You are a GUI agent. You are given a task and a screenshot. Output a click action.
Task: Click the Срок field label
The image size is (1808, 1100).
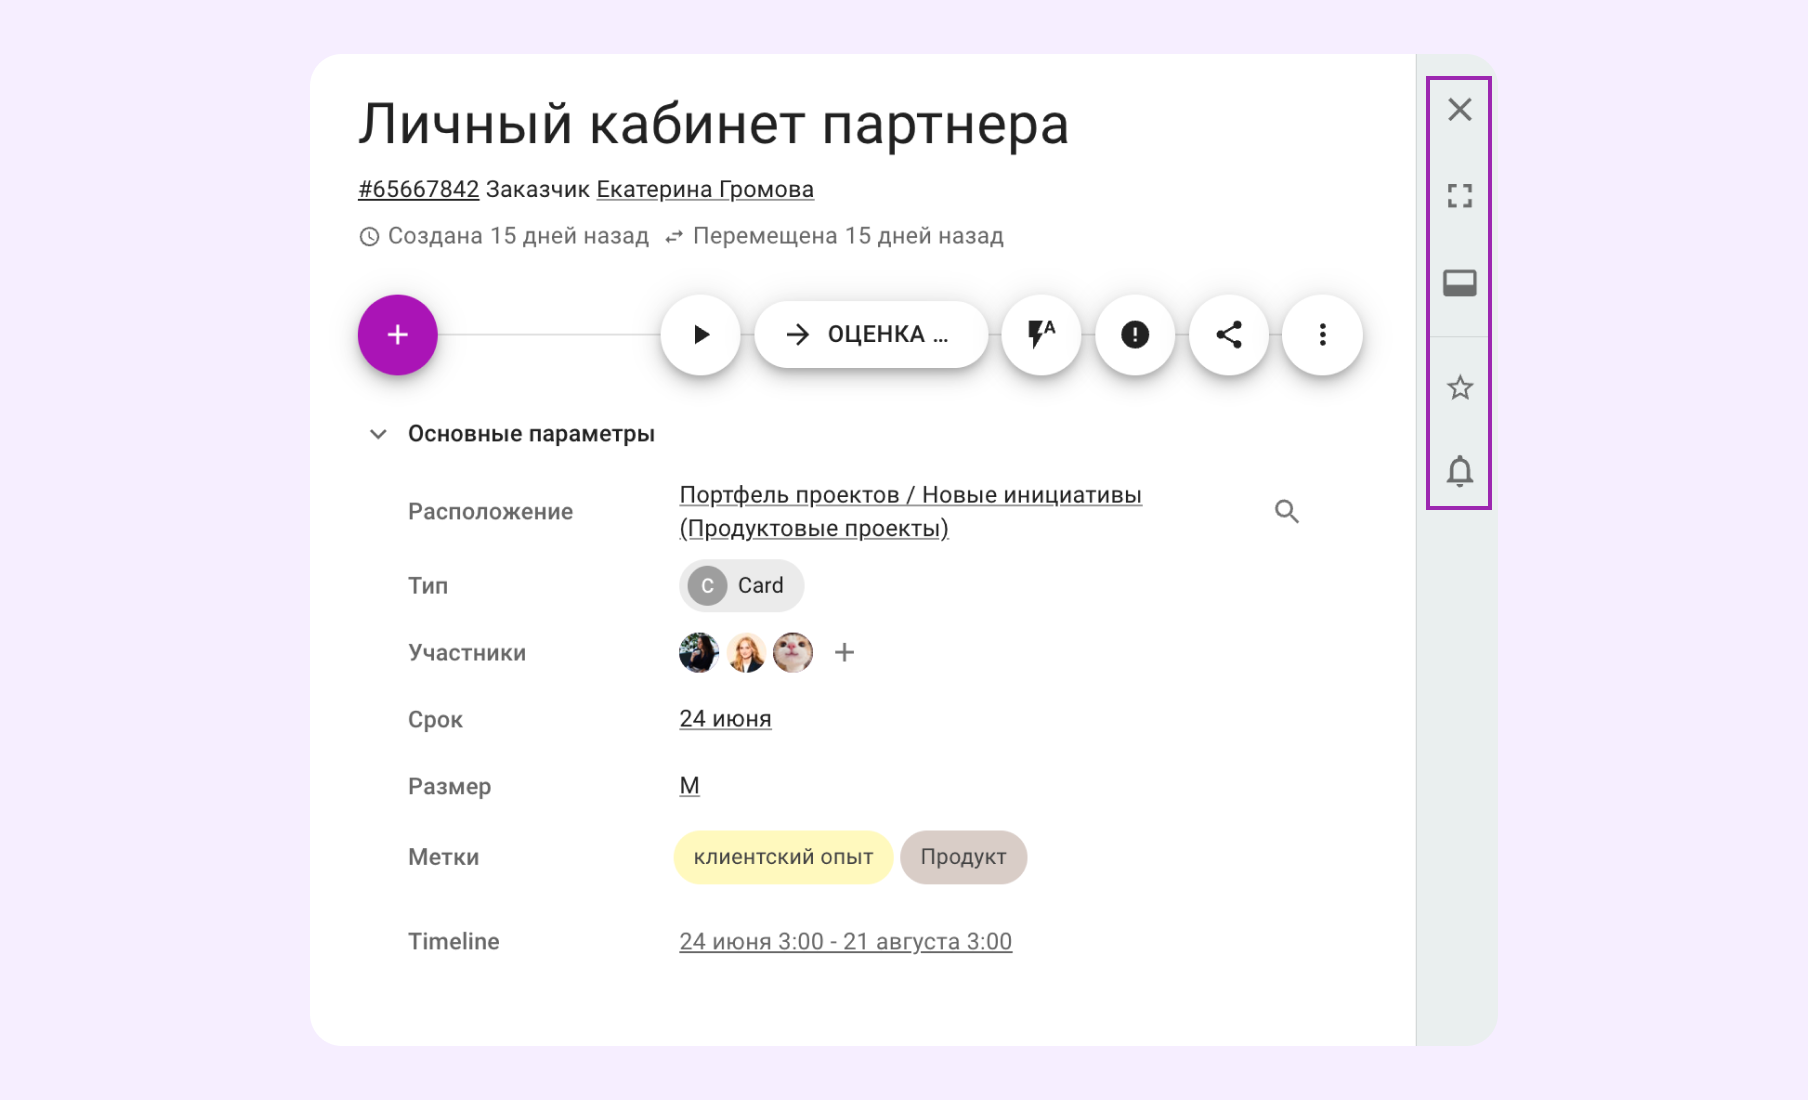pos(435,720)
